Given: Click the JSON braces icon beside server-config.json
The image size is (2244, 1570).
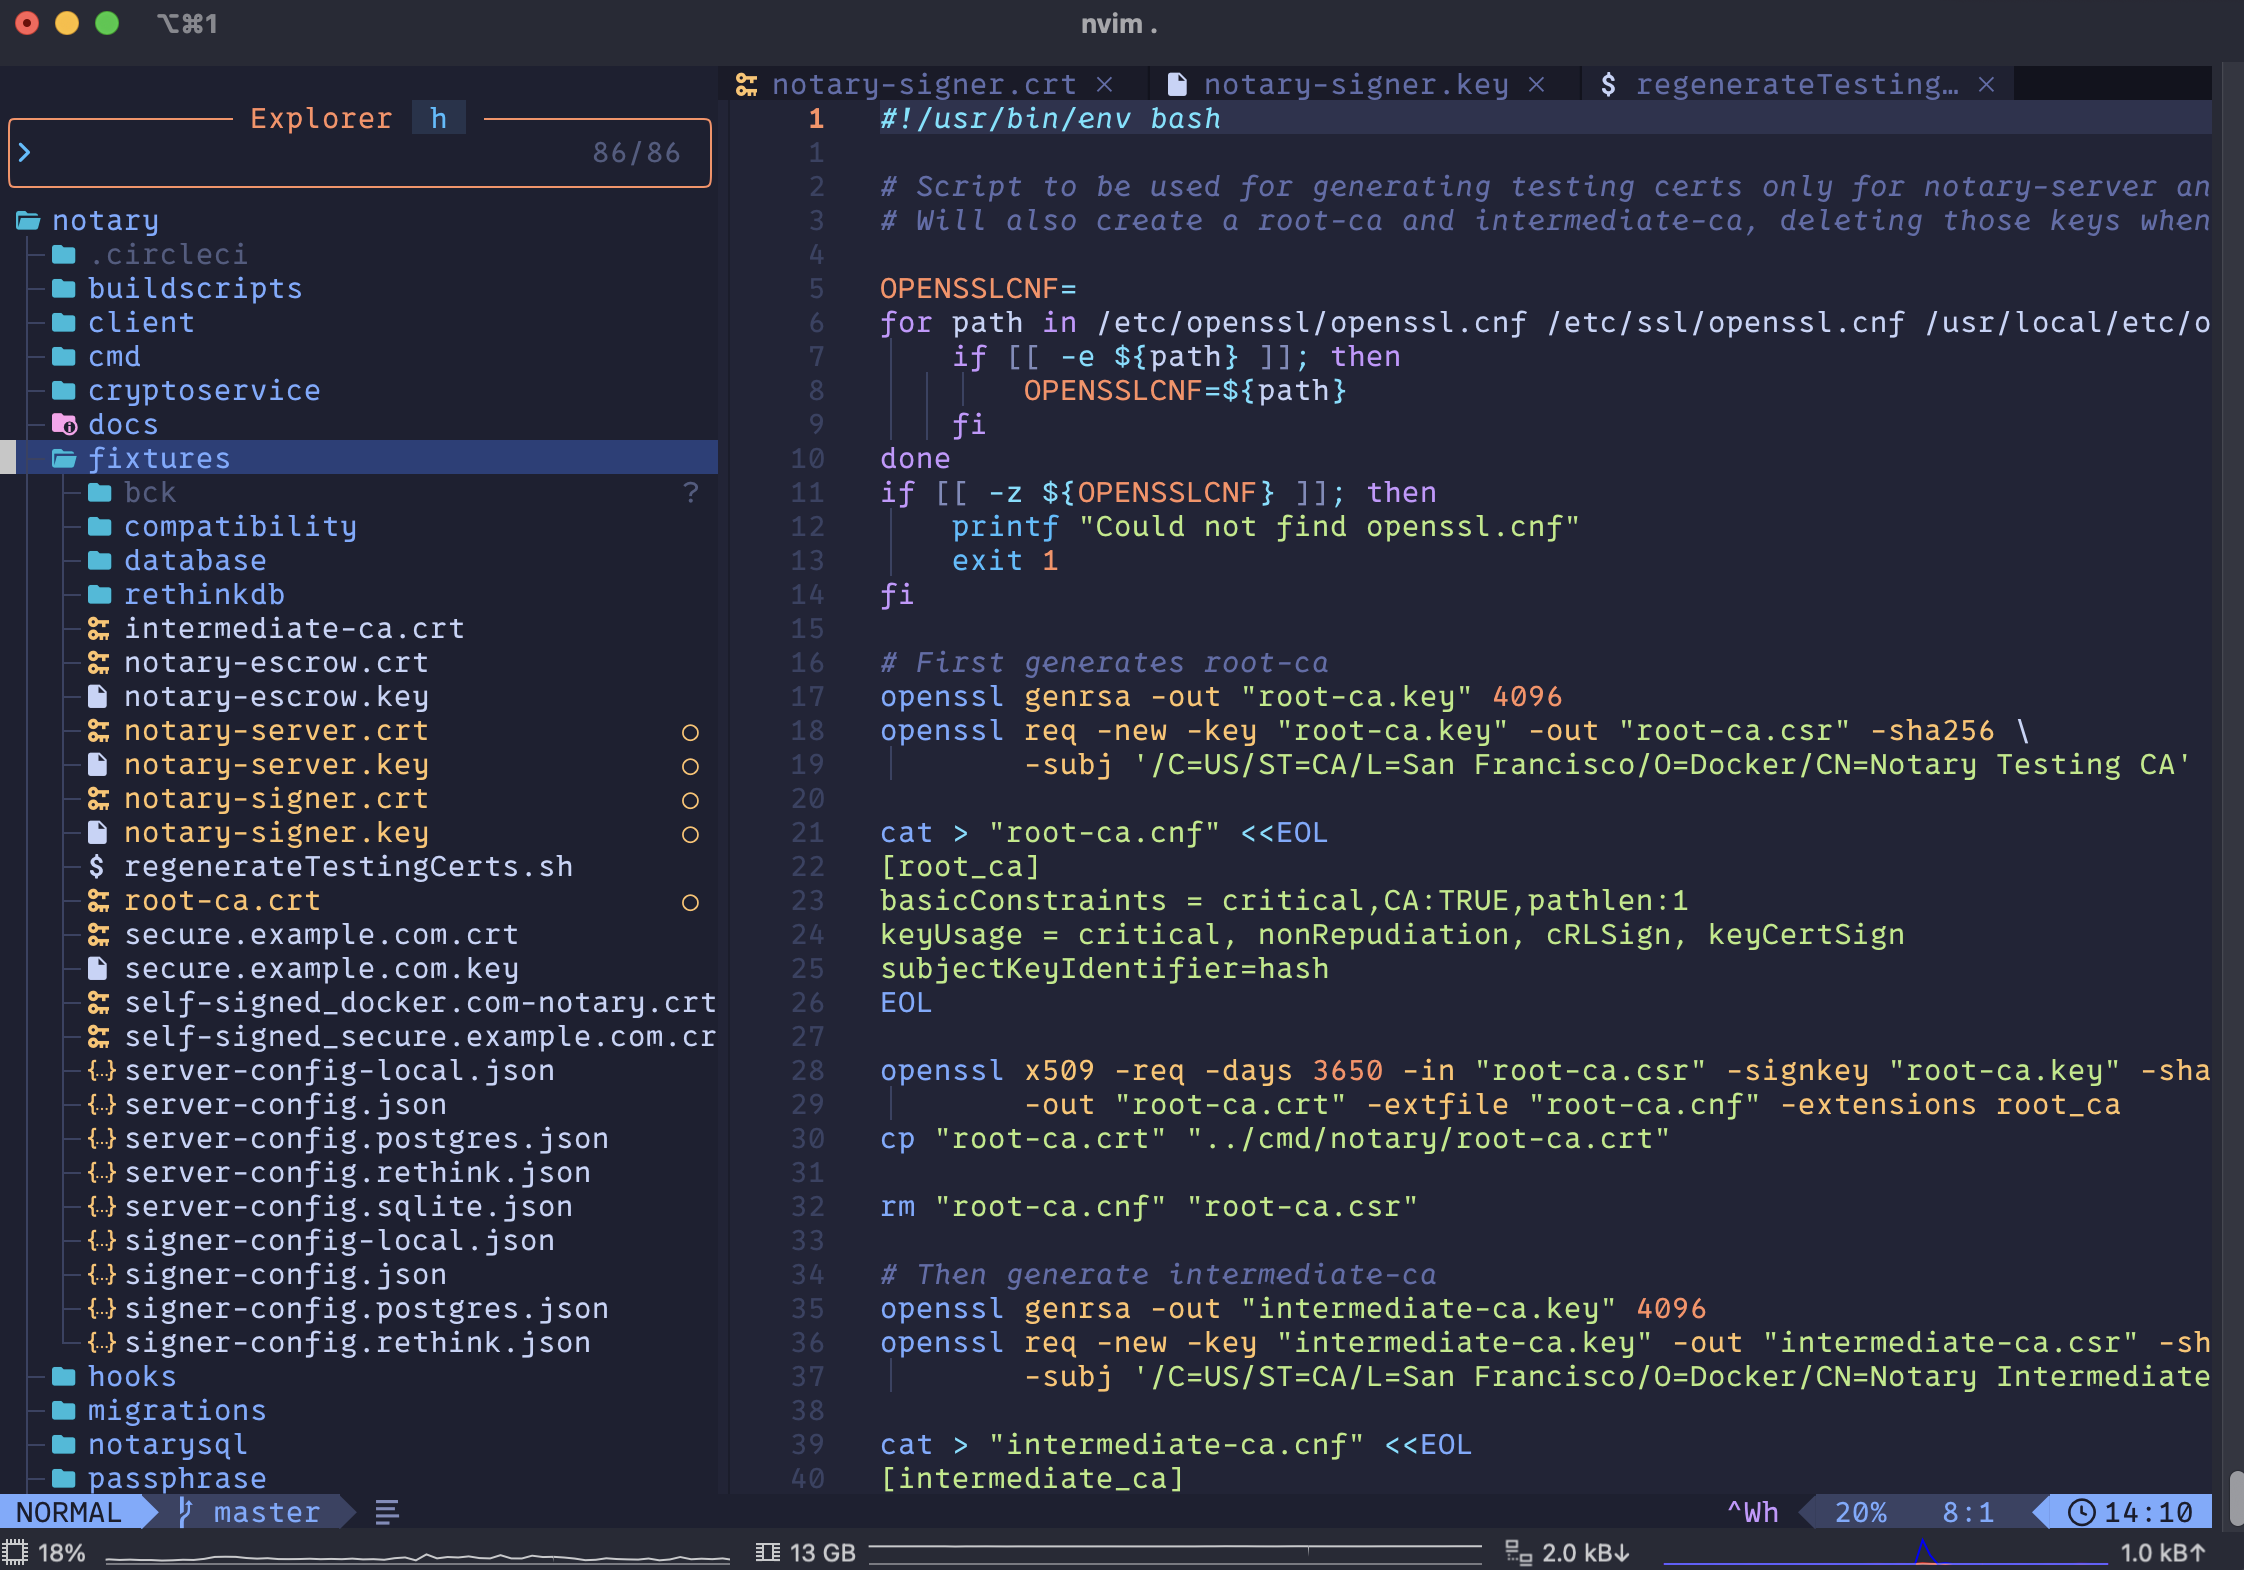Looking at the screenshot, I should 101,1105.
